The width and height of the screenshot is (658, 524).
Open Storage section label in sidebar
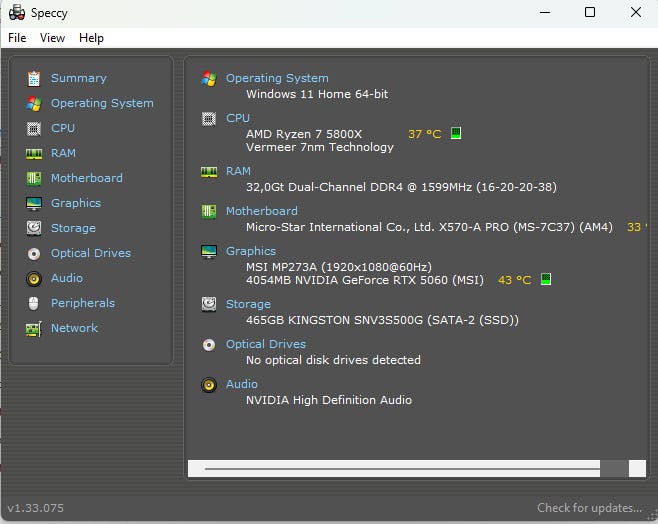click(73, 228)
